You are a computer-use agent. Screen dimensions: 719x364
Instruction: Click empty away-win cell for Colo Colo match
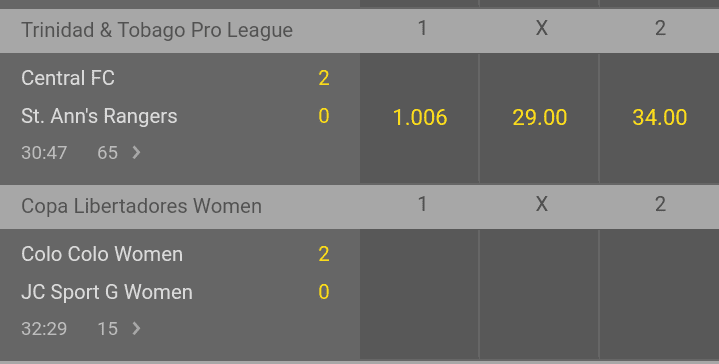point(659,294)
